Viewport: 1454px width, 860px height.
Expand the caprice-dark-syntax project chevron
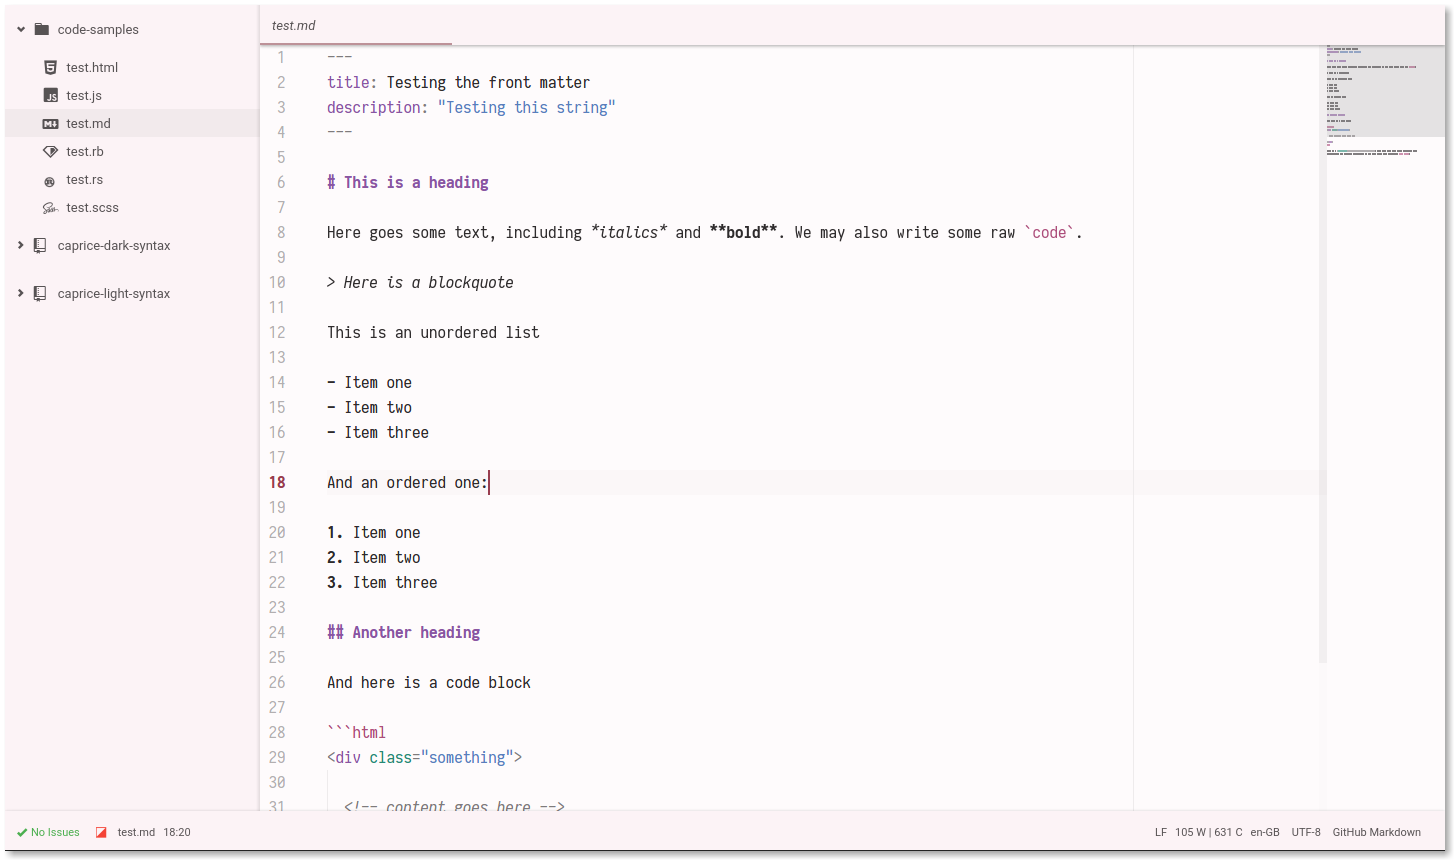click(x=21, y=245)
